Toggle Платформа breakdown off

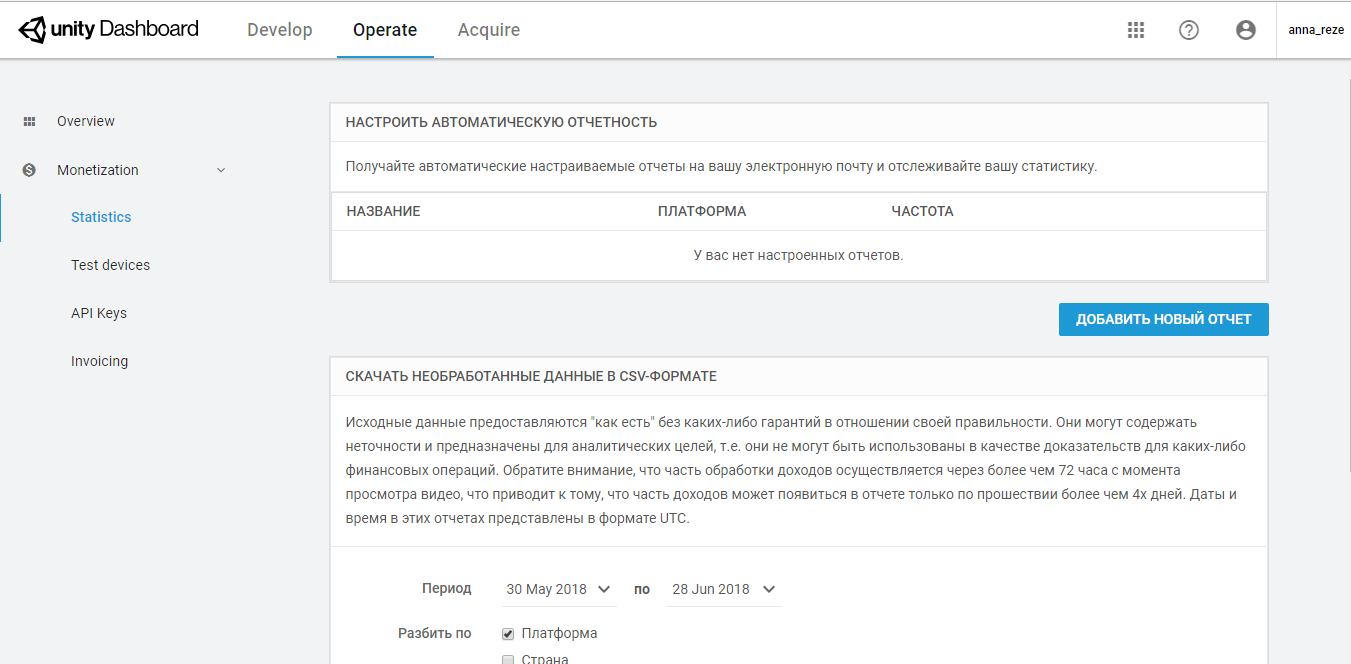508,633
